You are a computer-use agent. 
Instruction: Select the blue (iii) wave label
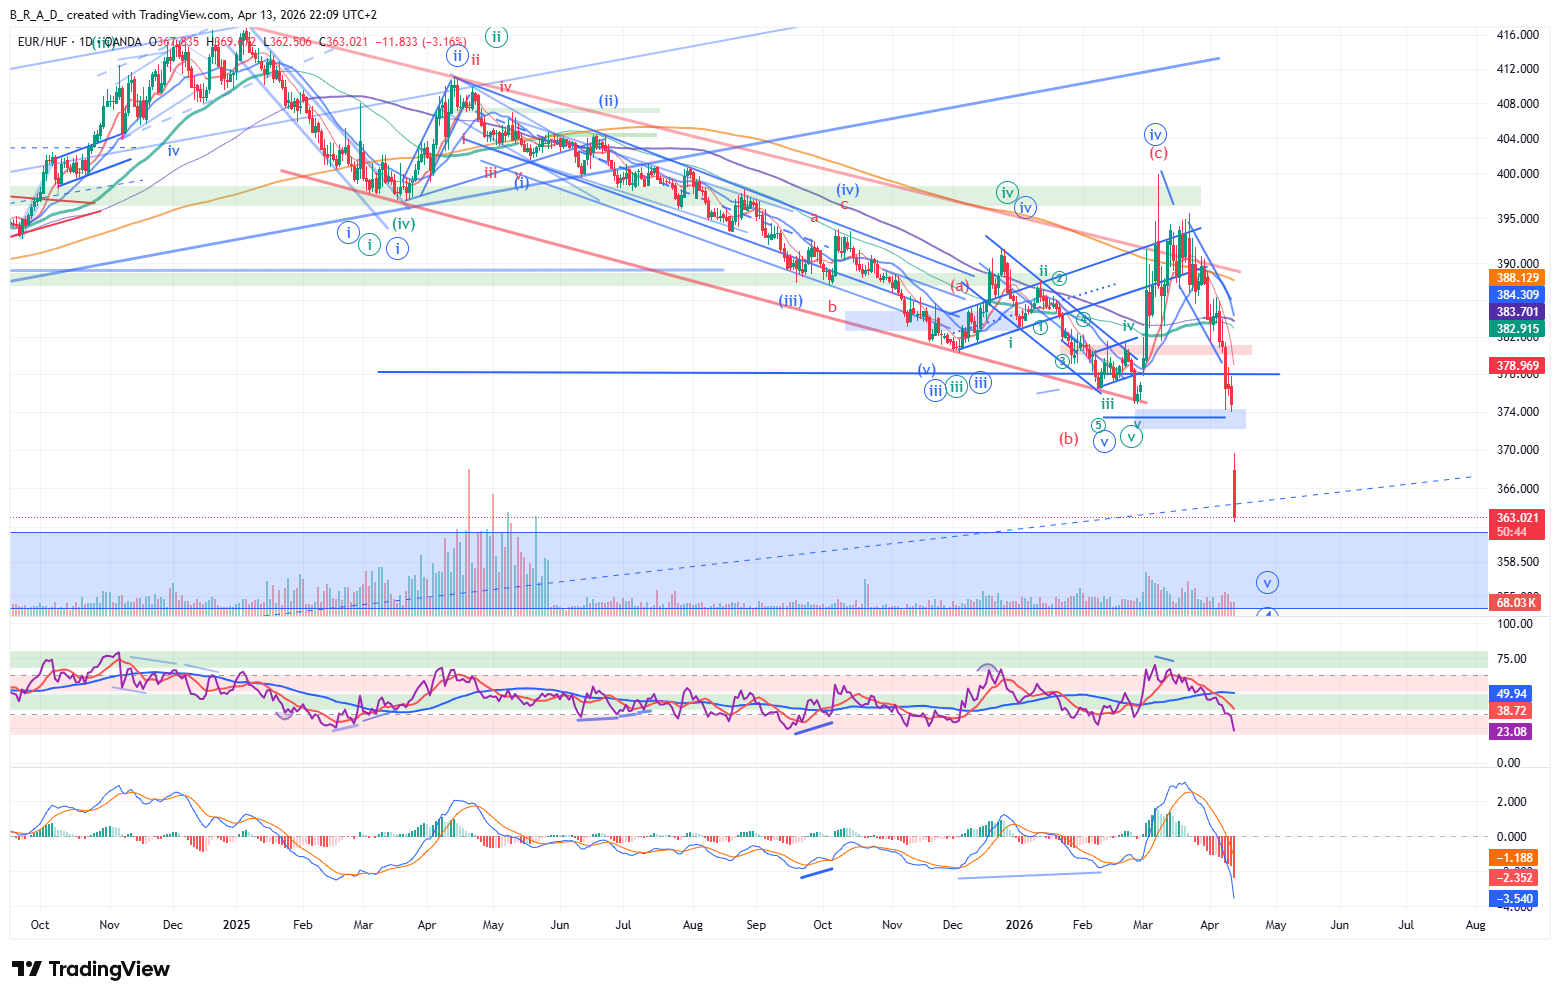tap(790, 300)
